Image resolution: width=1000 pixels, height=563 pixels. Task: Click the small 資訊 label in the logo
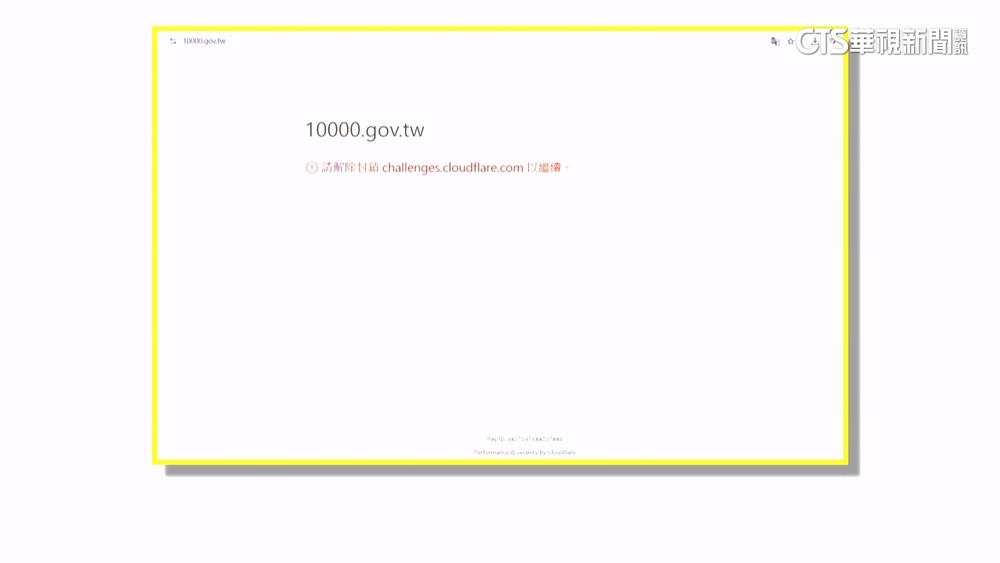click(x=961, y=42)
